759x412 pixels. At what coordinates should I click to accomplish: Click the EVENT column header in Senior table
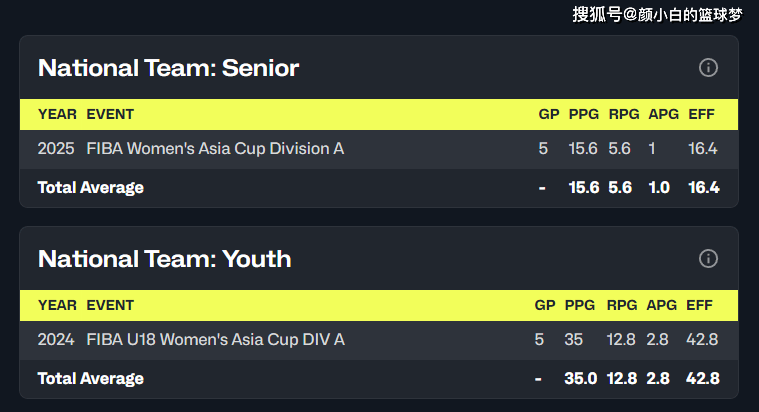point(110,114)
